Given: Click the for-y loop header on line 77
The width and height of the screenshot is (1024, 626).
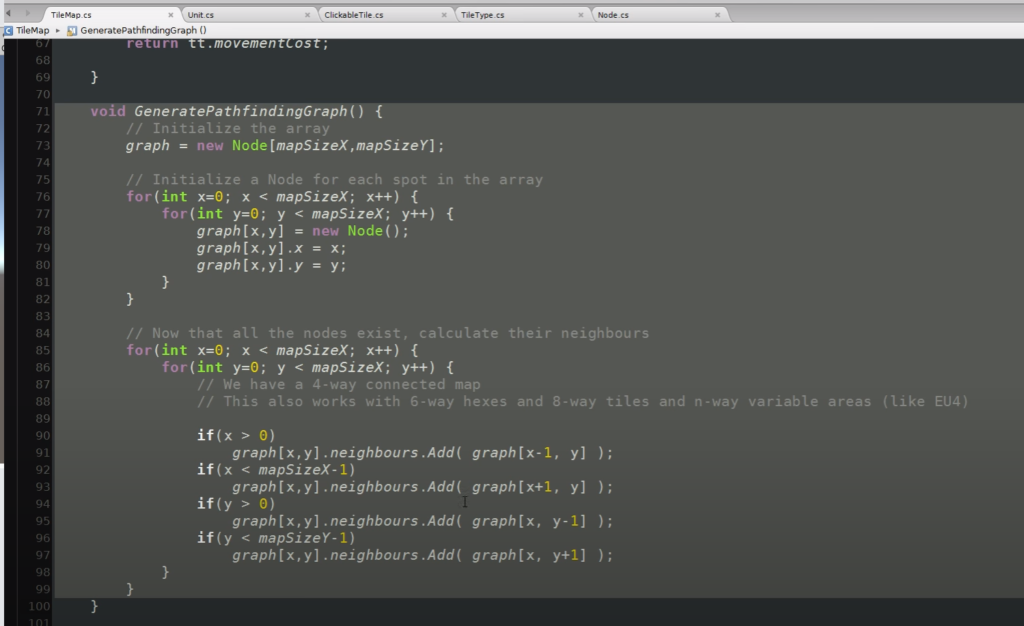Looking at the screenshot, I should (x=308, y=213).
